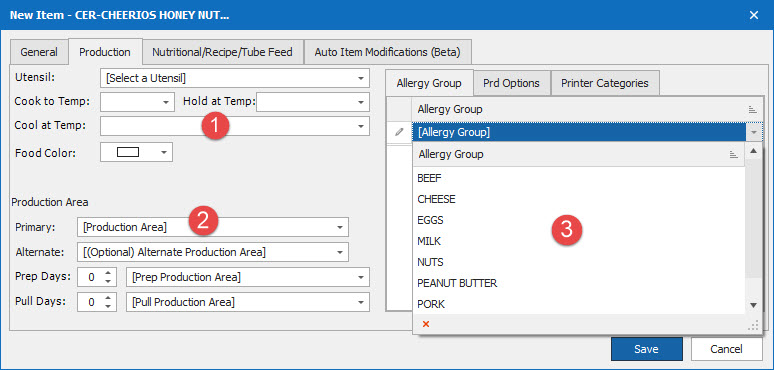Click sort icon in dropdown list header
The height and width of the screenshot is (370, 774).
pyautogui.click(x=734, y=154)
